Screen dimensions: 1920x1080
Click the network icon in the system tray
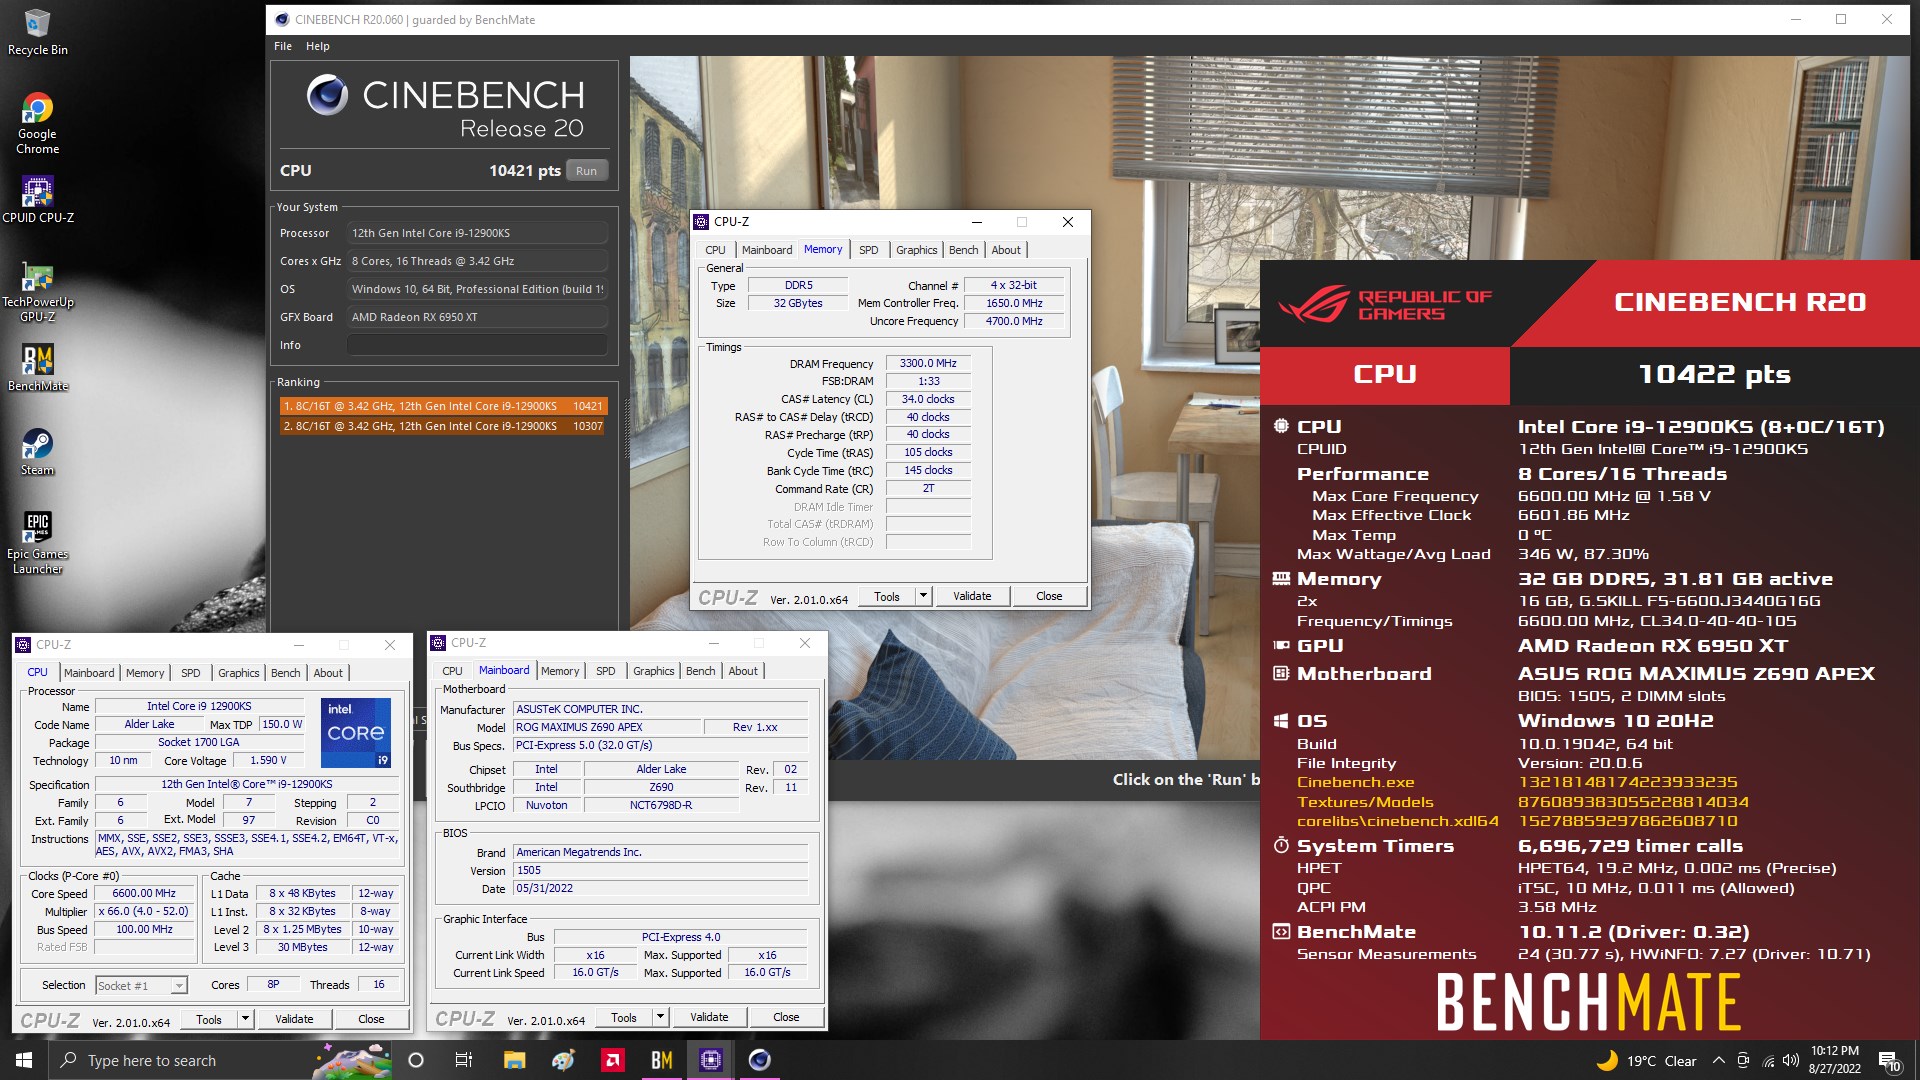pyautogui.click(x=1767, y=1060)
